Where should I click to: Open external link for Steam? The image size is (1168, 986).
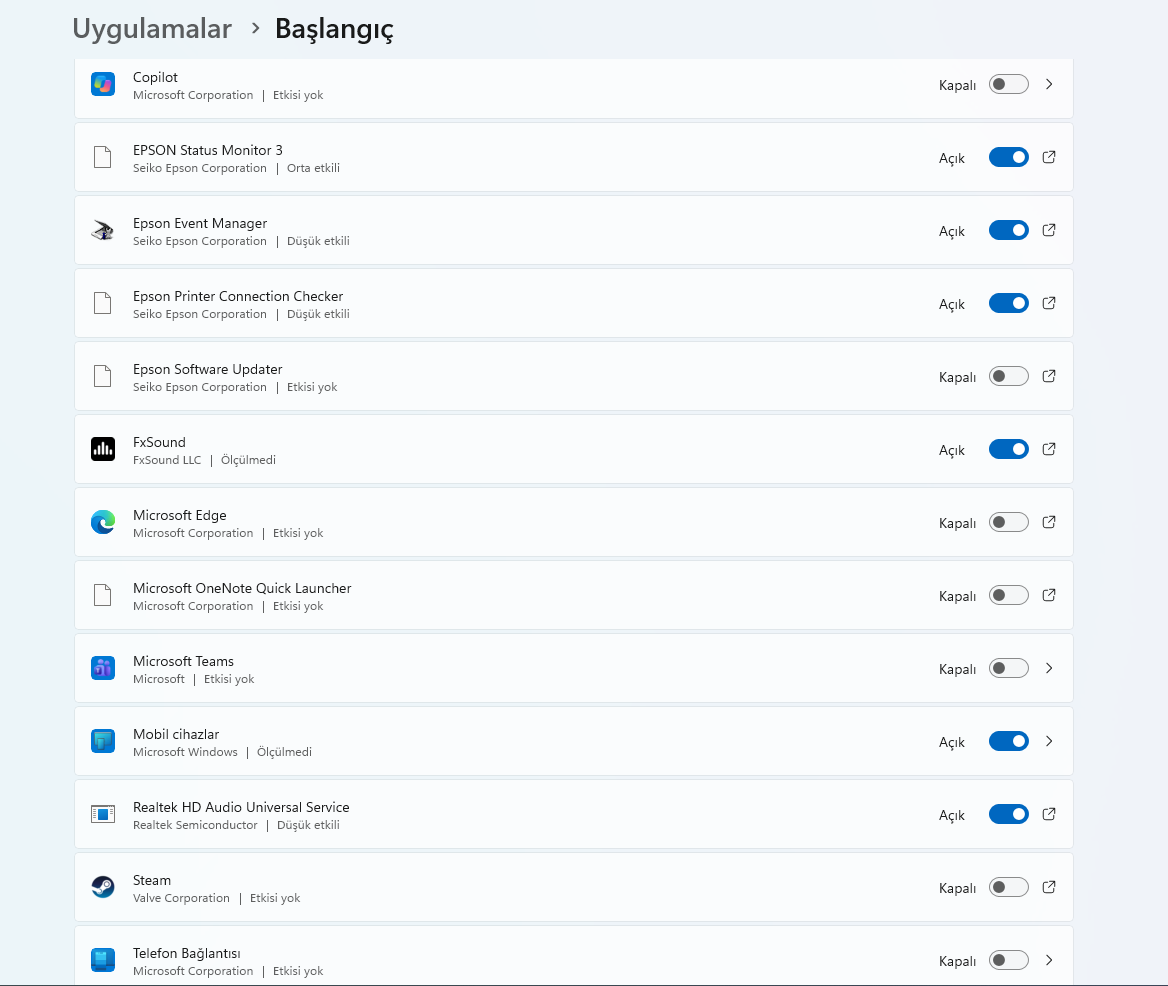click(1049, 887)
